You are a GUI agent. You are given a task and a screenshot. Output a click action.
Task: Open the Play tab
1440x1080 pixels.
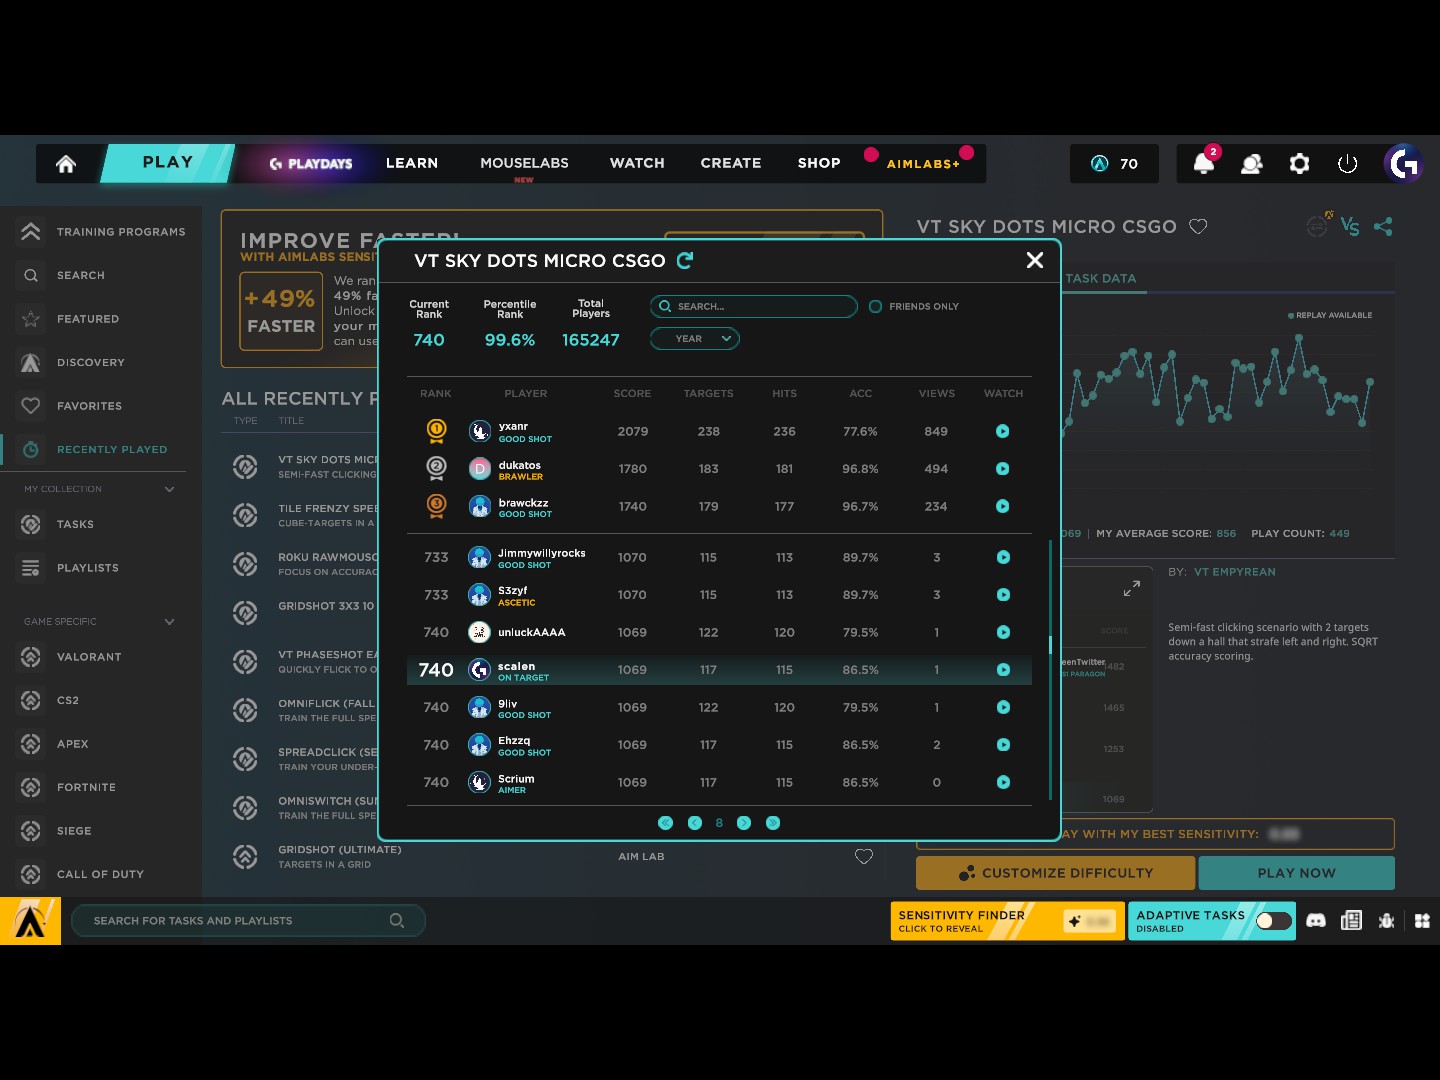(x=168, y=163)
